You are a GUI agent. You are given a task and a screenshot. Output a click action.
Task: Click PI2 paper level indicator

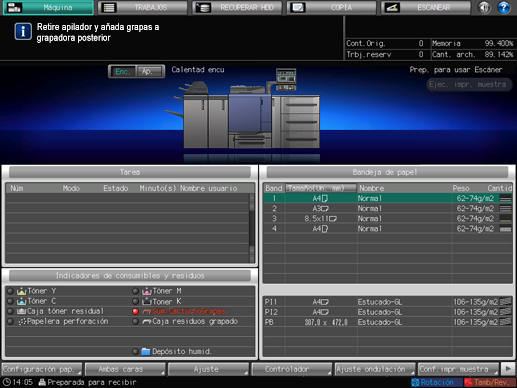(505, 312)
